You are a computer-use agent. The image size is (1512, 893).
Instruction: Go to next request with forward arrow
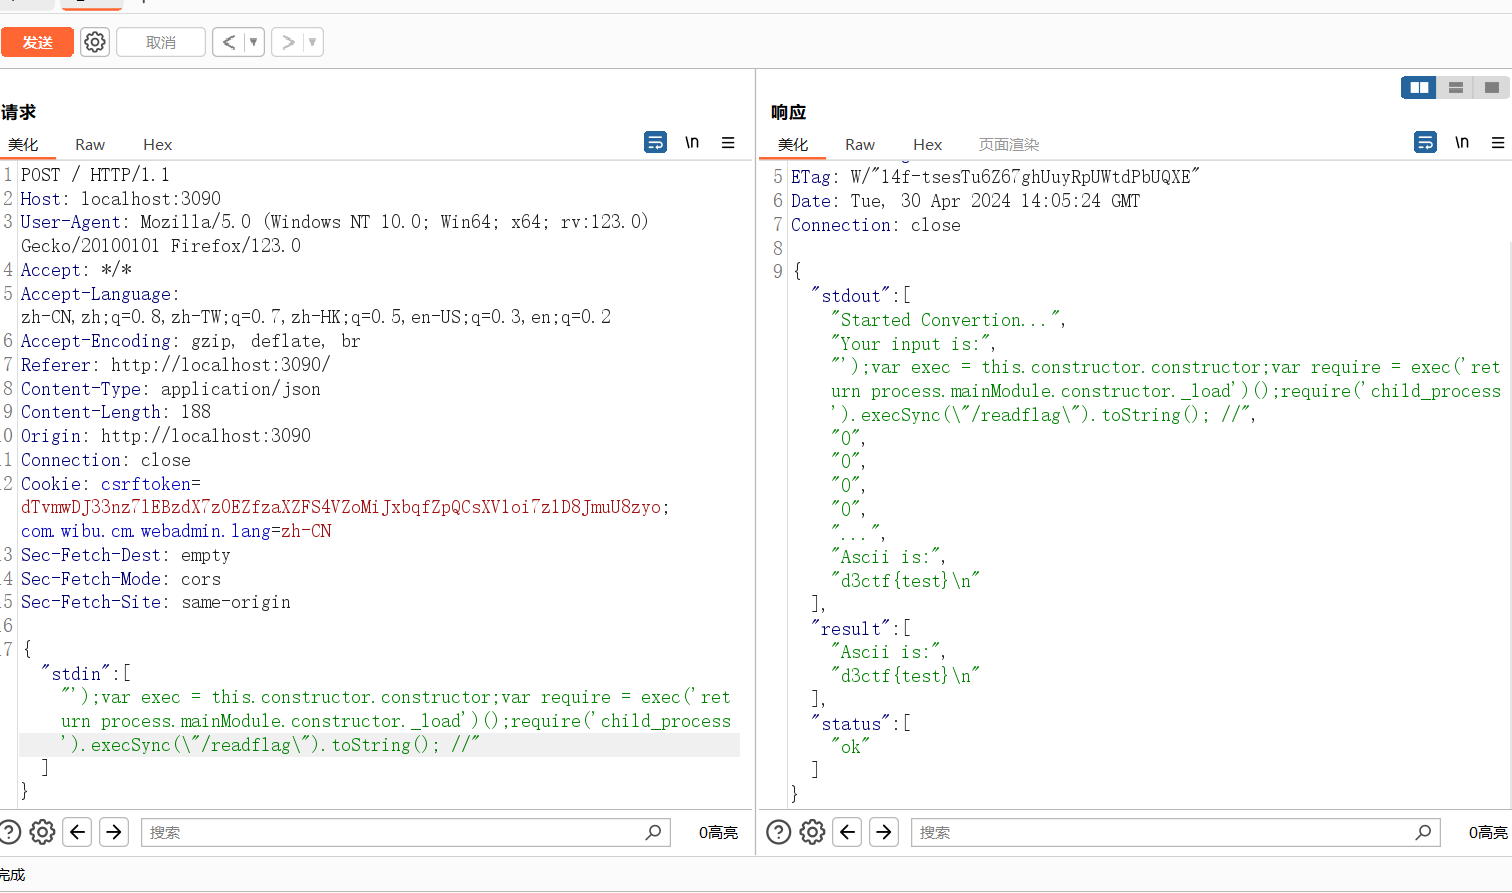288,42
